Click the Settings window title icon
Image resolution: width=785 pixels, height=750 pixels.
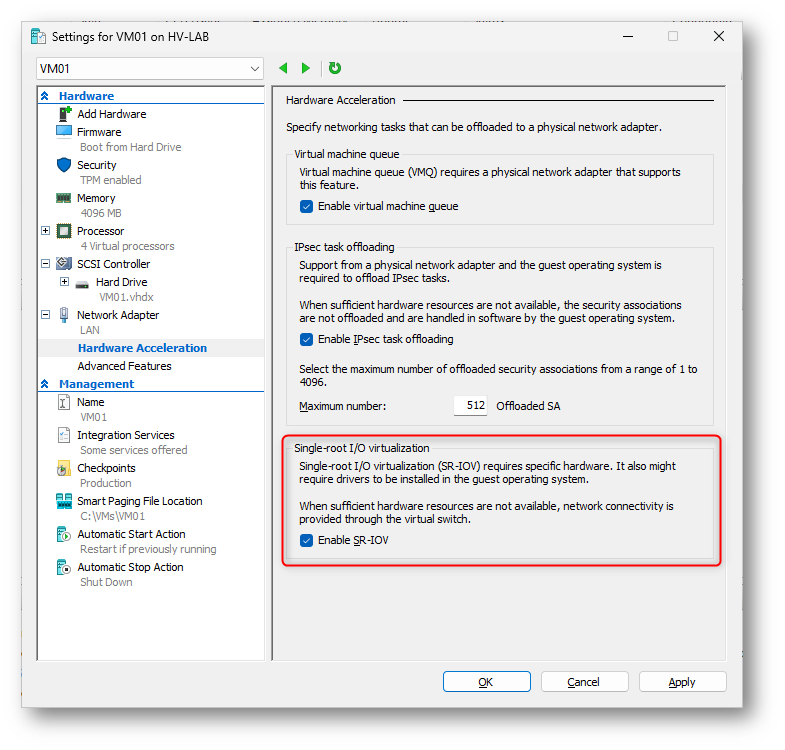pyautogui.click(x=39, y=37)
